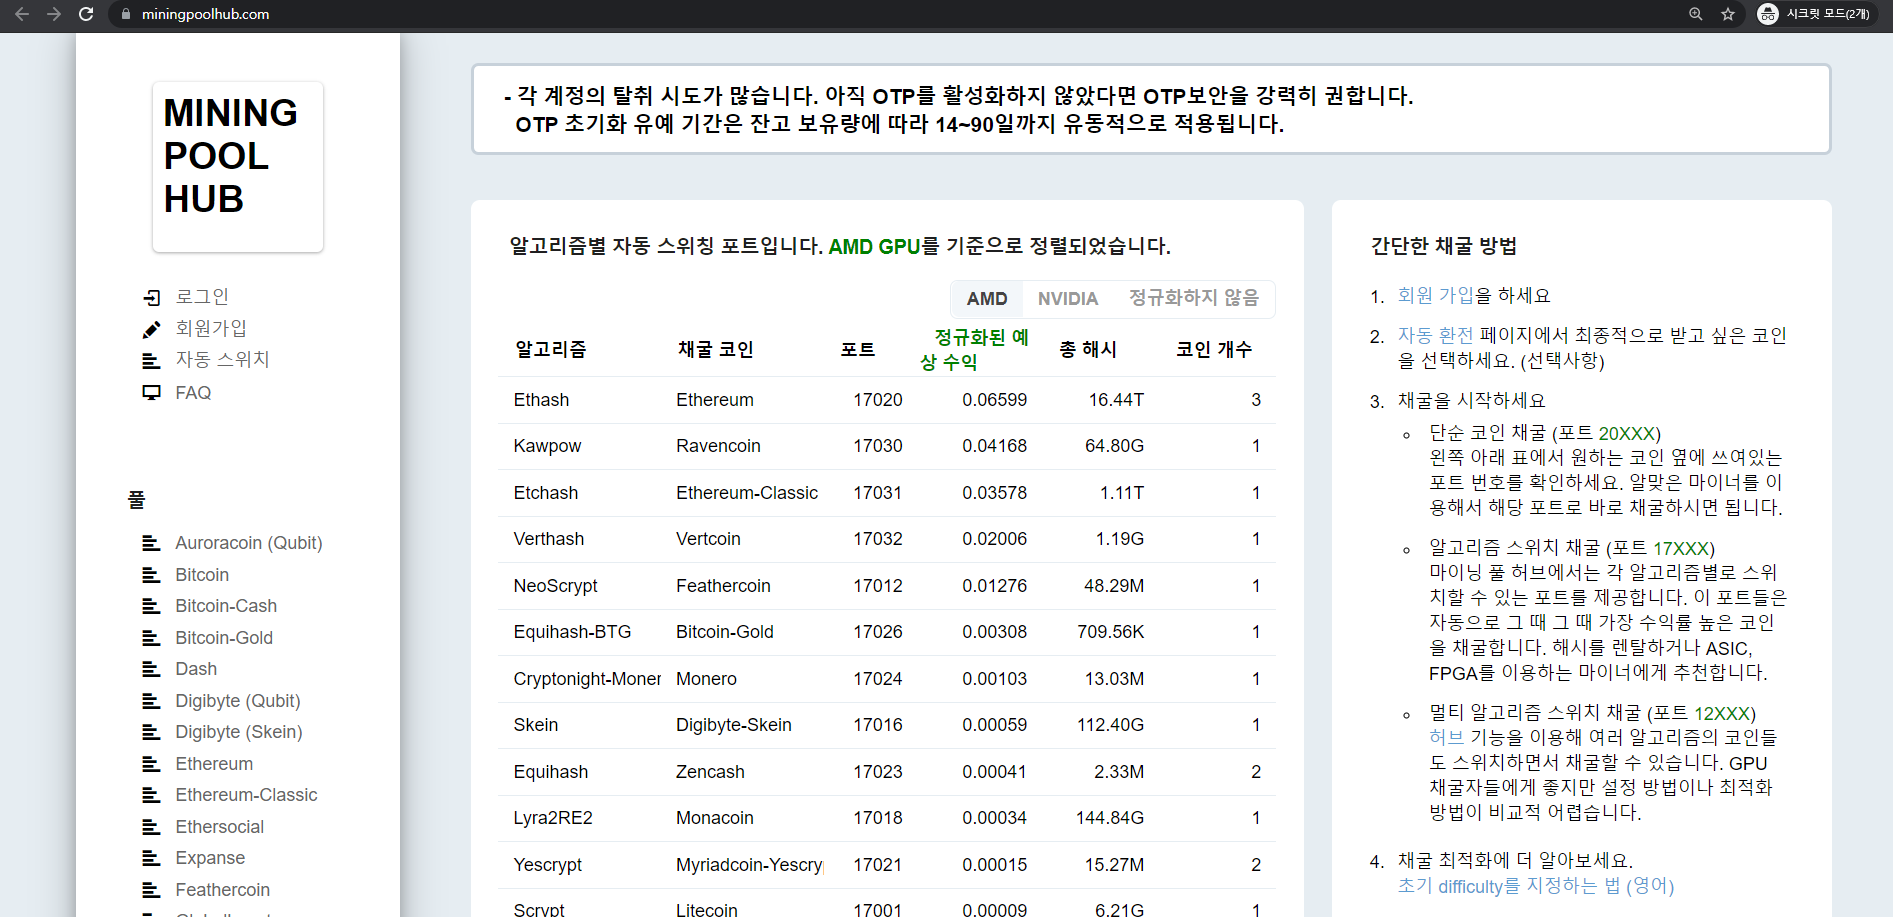This screenshot has width=1893, height=917.
Task: Click the lock icon in address bar
Action: click(126, 14)
